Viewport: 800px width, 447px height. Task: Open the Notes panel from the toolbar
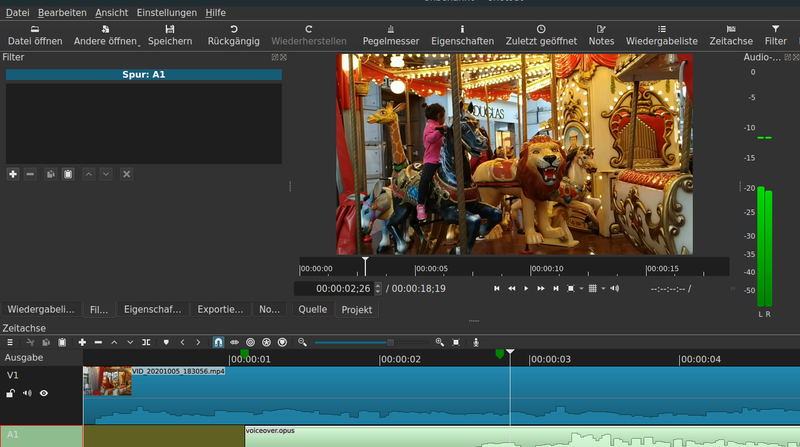[x=601, y=35]
